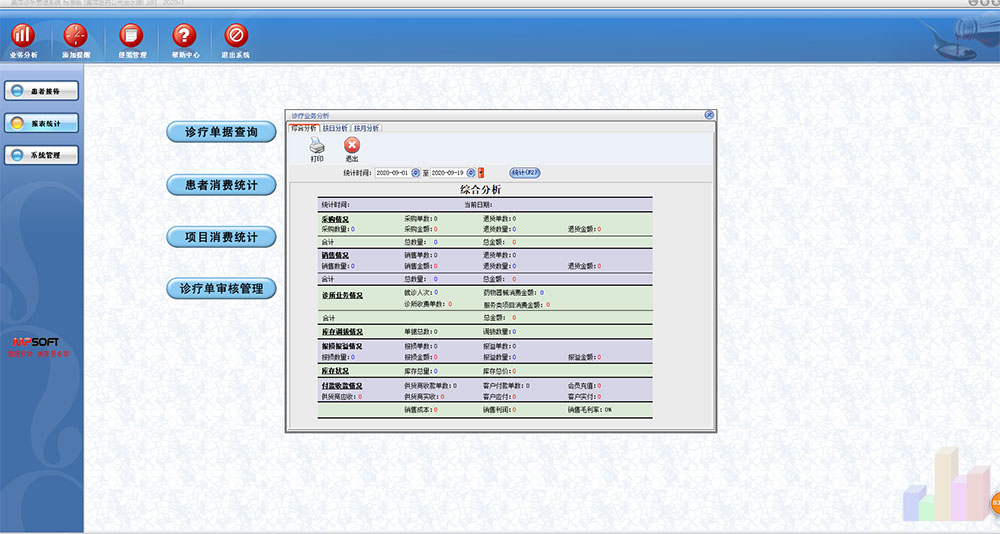Viewport: 1000px width, 534px height.
Task: Open the end date dropdown picker
Action: [471, 173]
